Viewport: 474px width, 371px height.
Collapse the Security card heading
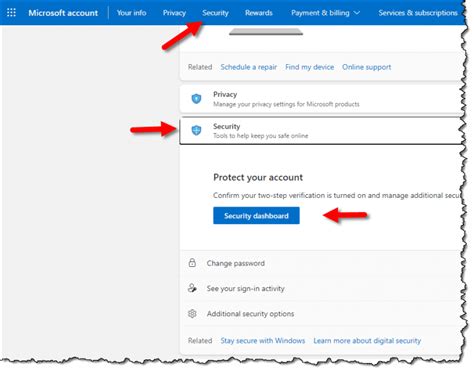point(226,126)
